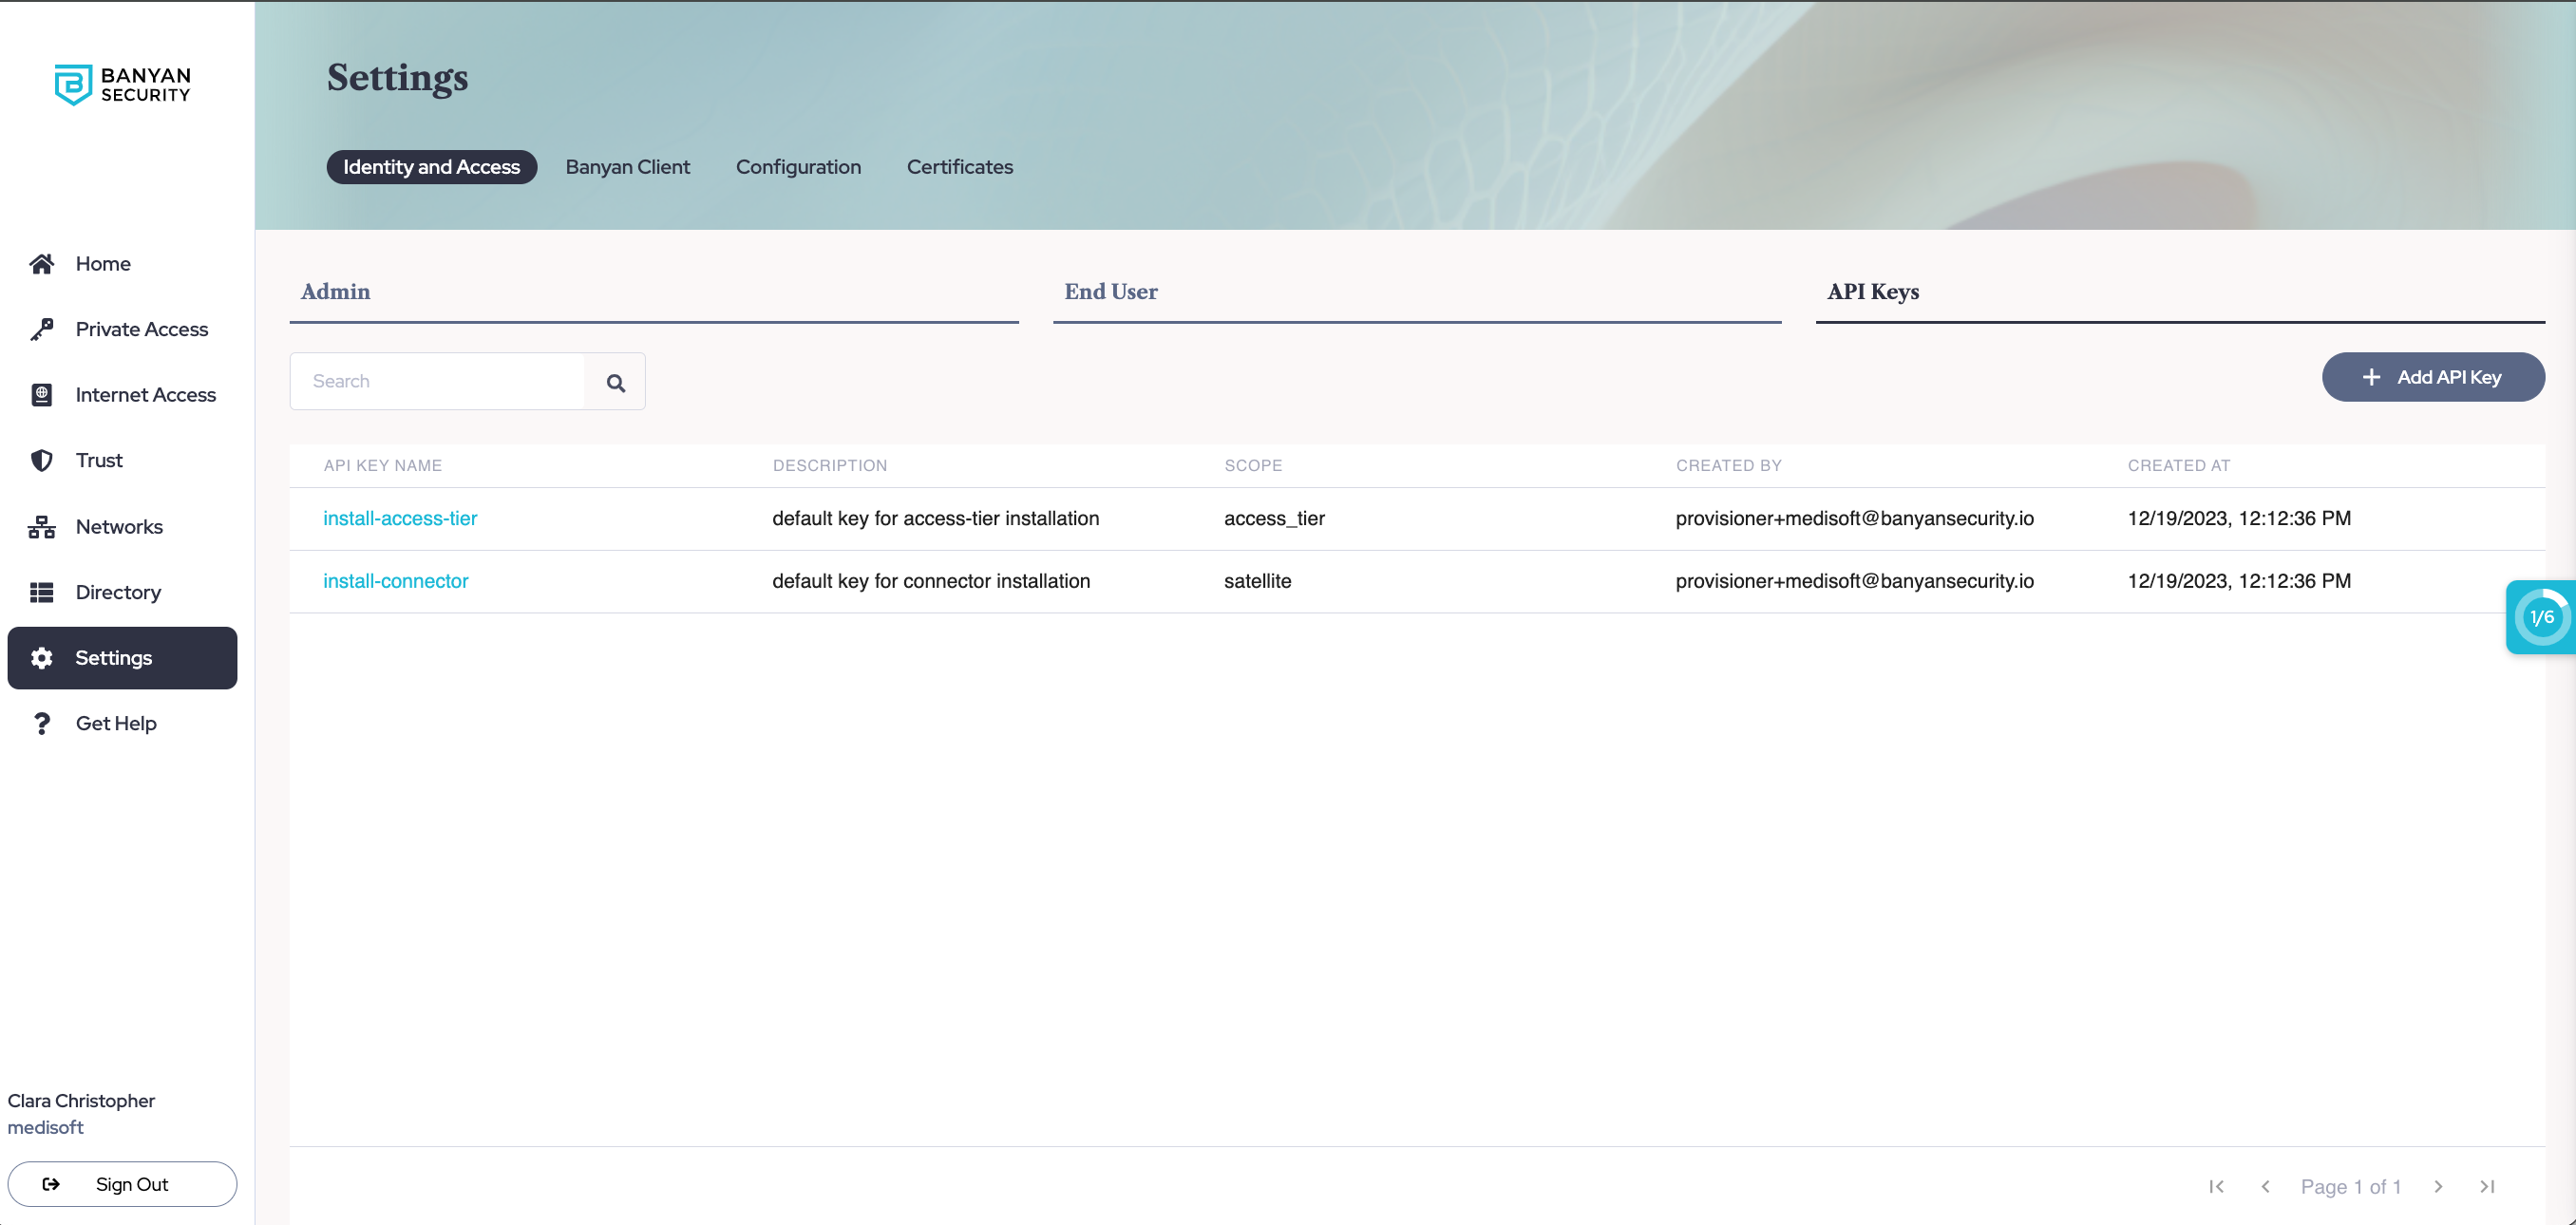Open the Certificates tab
Viewport: 2576px width, 1225px height.
tap(959, 167)
